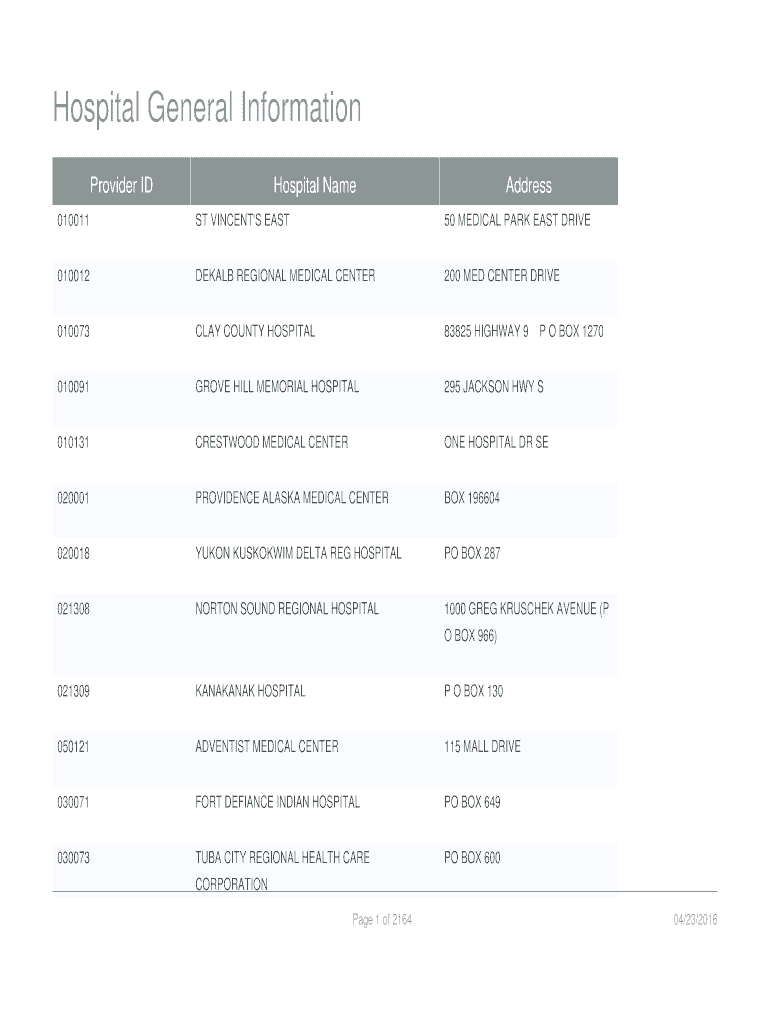The image size is (770, 1024).
Task: Click YUKON KUSKOKWIM DELTA REG HOSPITAL
Action: pyautogui.click(x=298, y=553)
